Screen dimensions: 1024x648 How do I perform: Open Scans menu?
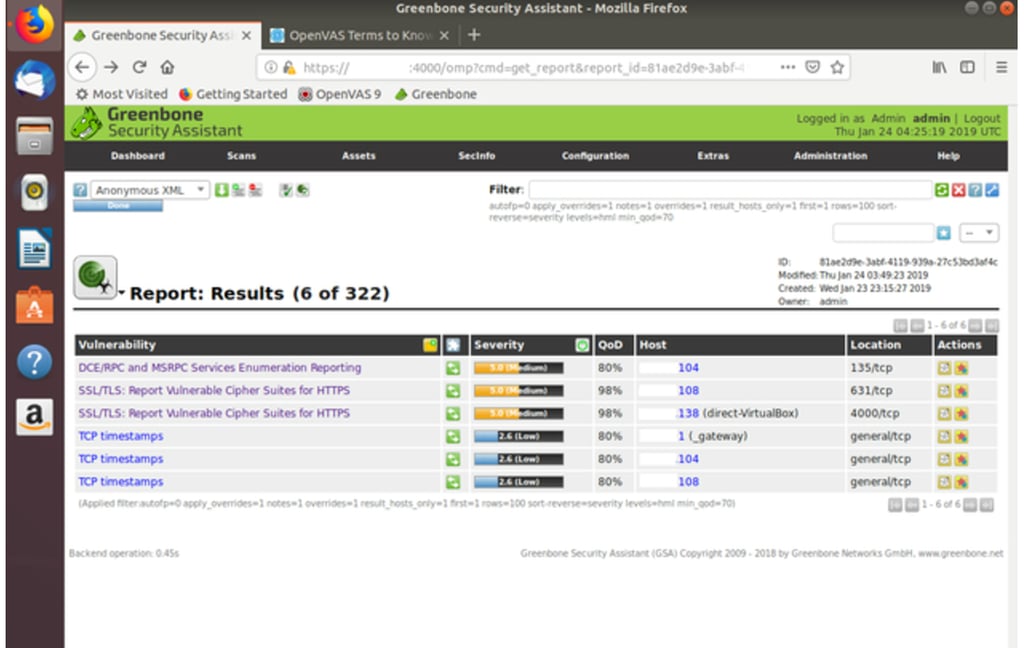(x=242, y=155)
